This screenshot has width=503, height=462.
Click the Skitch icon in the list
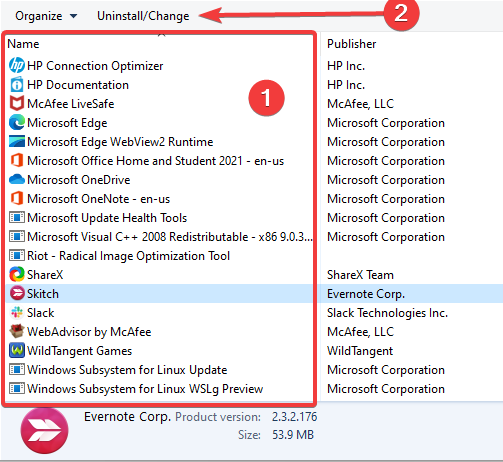(x=17, y=294)
